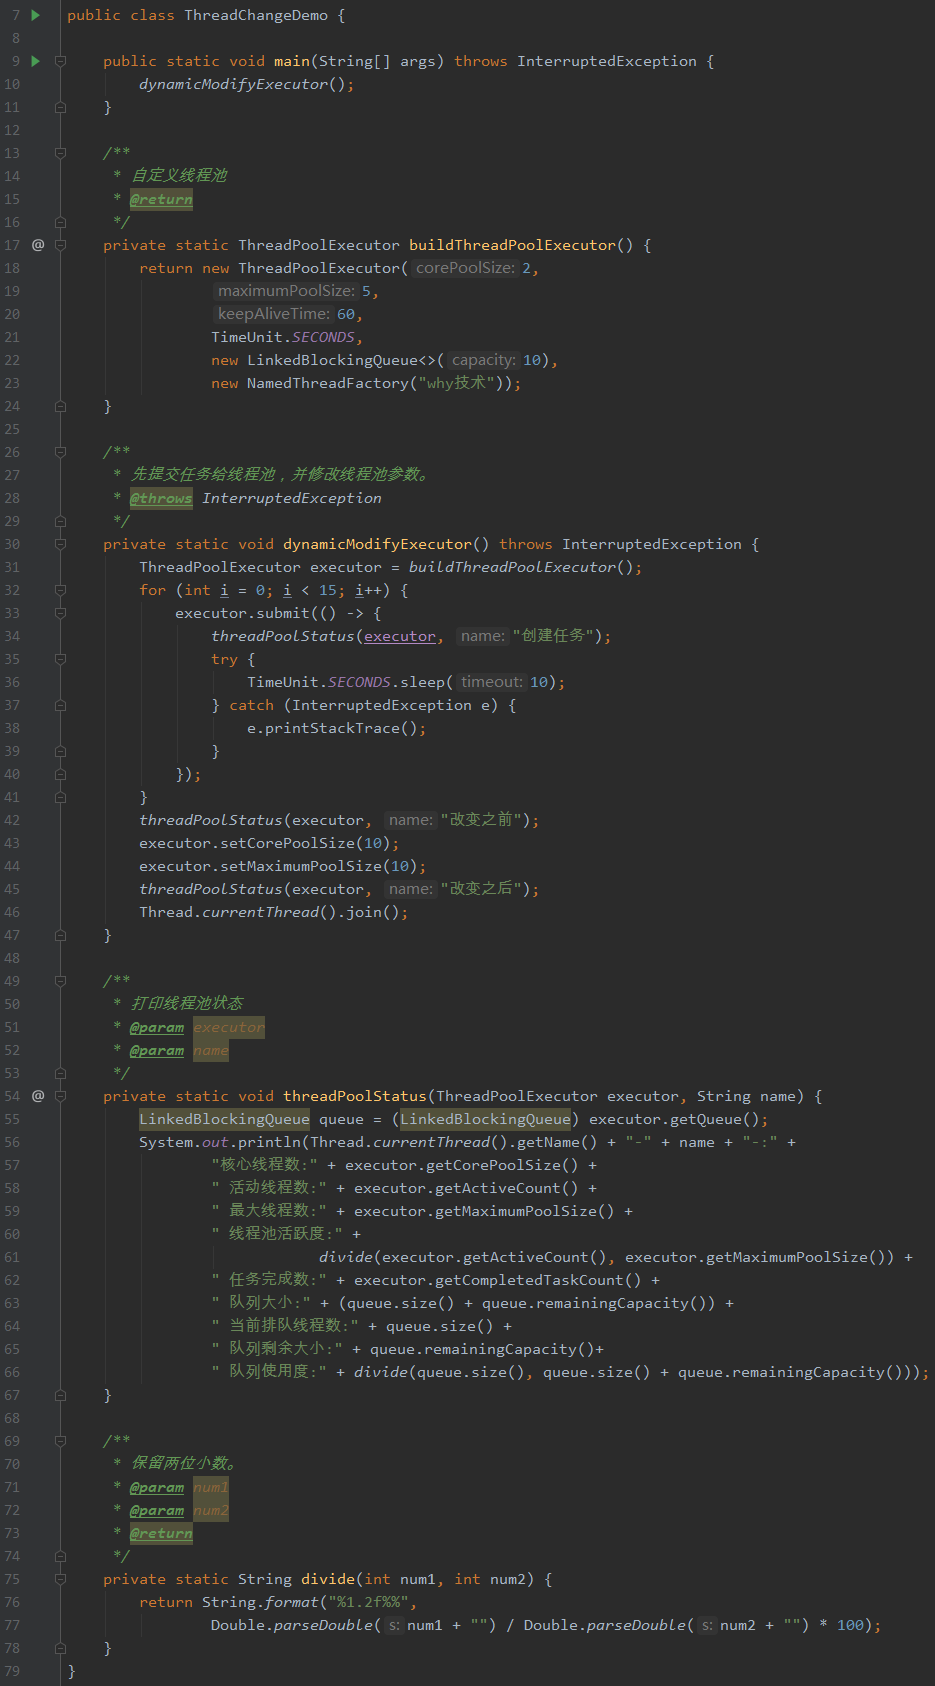Click the underlined executor argument on line 34
This screenshot has width=935, height=1686.
coord(400,636)
